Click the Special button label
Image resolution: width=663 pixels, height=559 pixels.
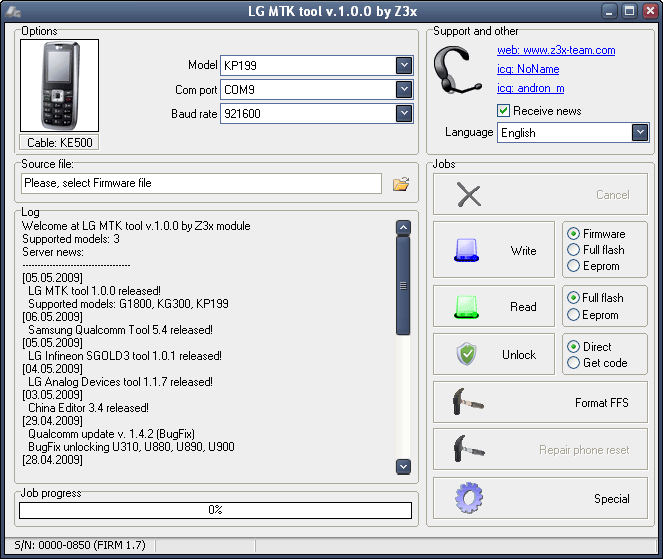click(x=611, y=499)
